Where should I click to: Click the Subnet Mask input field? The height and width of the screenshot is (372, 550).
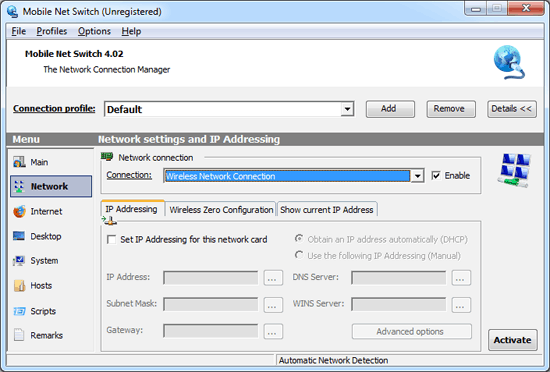pos(210,304)
